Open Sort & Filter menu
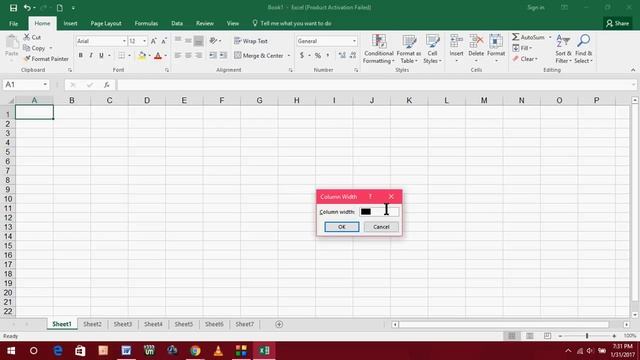640x360 pixels. (x=563, y=49)
